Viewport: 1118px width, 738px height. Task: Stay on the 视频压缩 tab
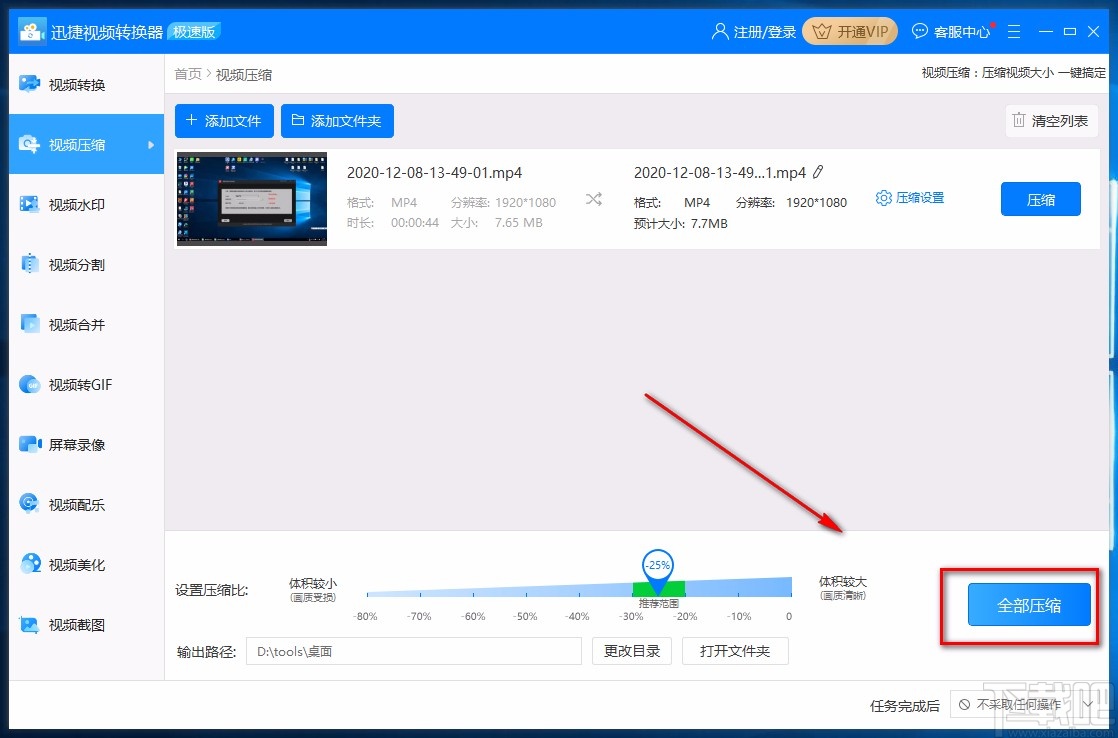(x=77, y=144)
